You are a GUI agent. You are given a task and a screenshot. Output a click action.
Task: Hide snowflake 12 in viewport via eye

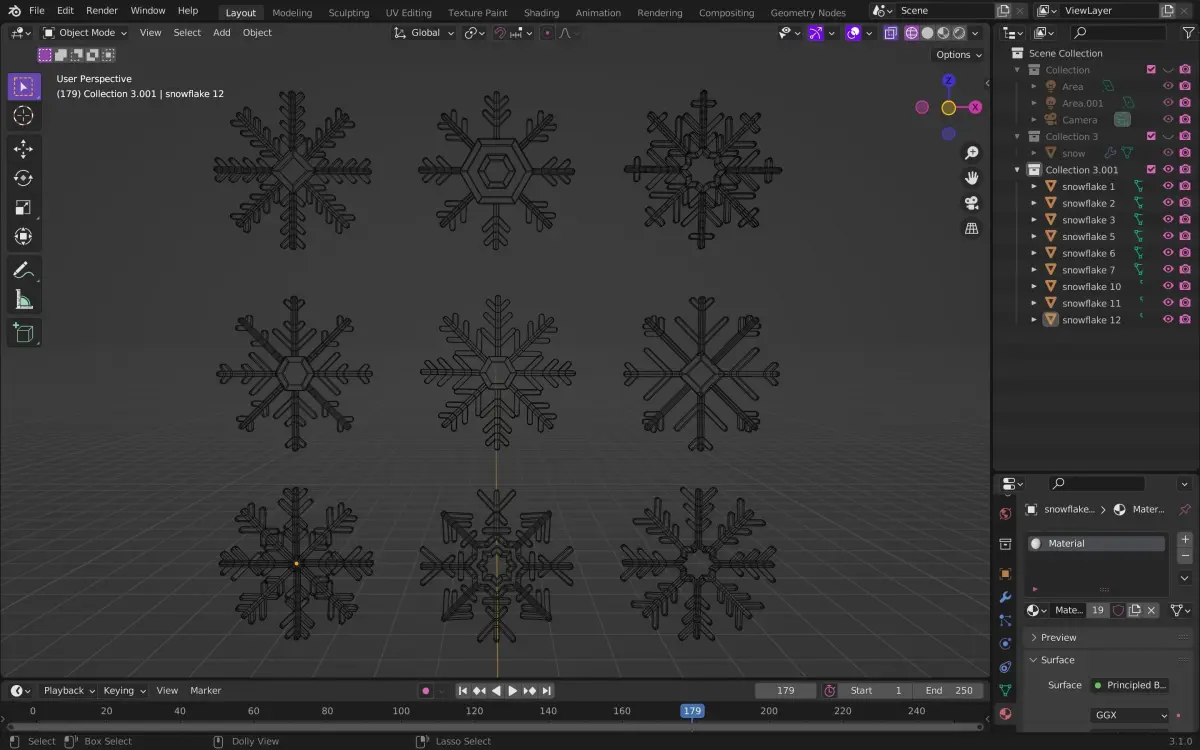point(1168,319)
